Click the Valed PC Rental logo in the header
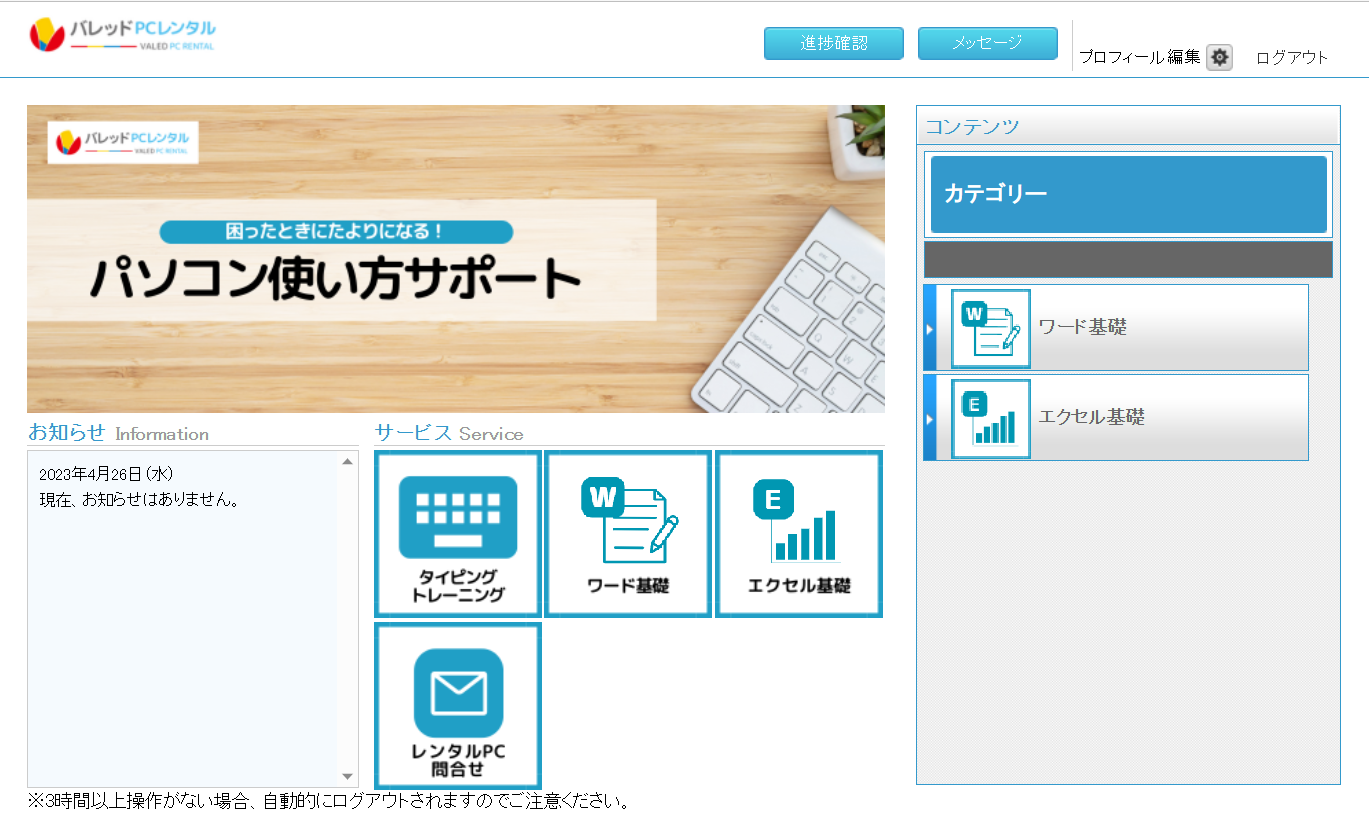The height and width of the screenshot is (832, 1369). [122, 35]
